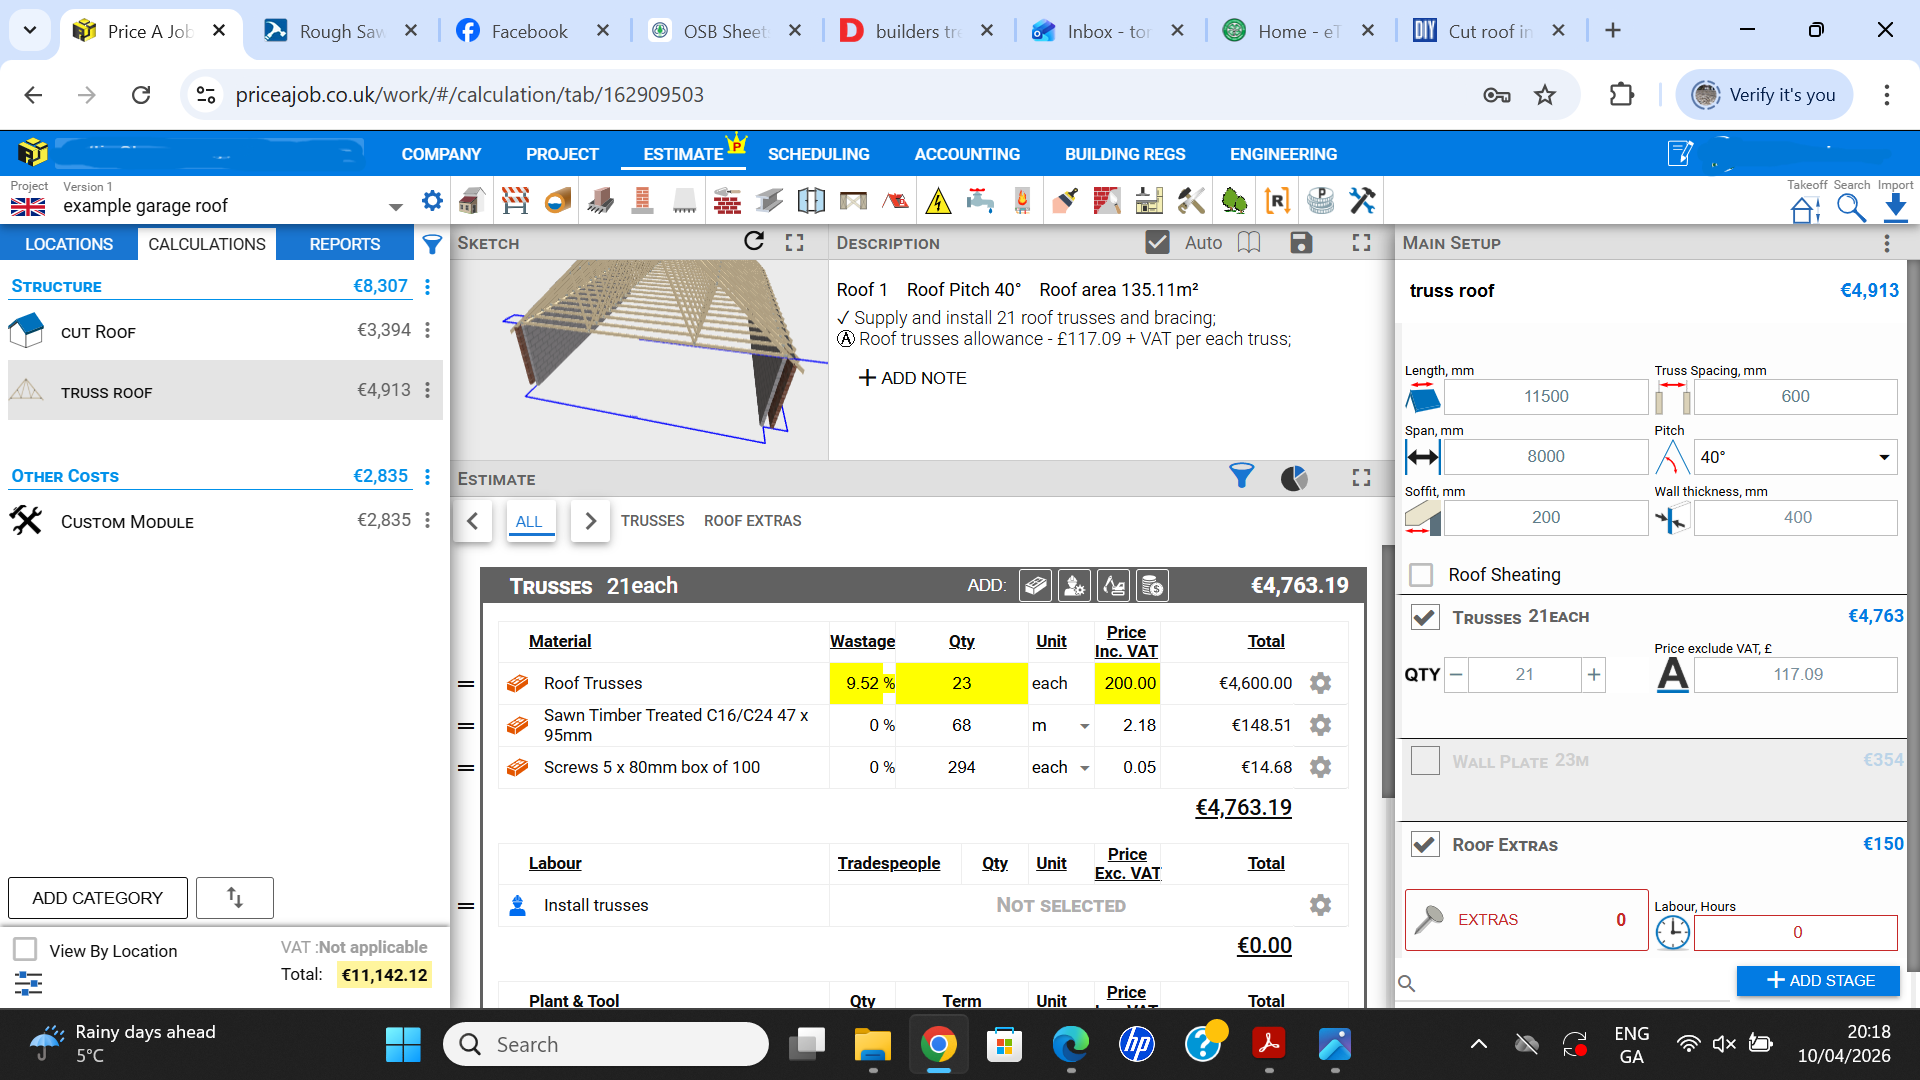Expand the project version dropdown arrow
Image resolution: width=1920 pixels, height=1080 pixels.
[x=396, y=205]
